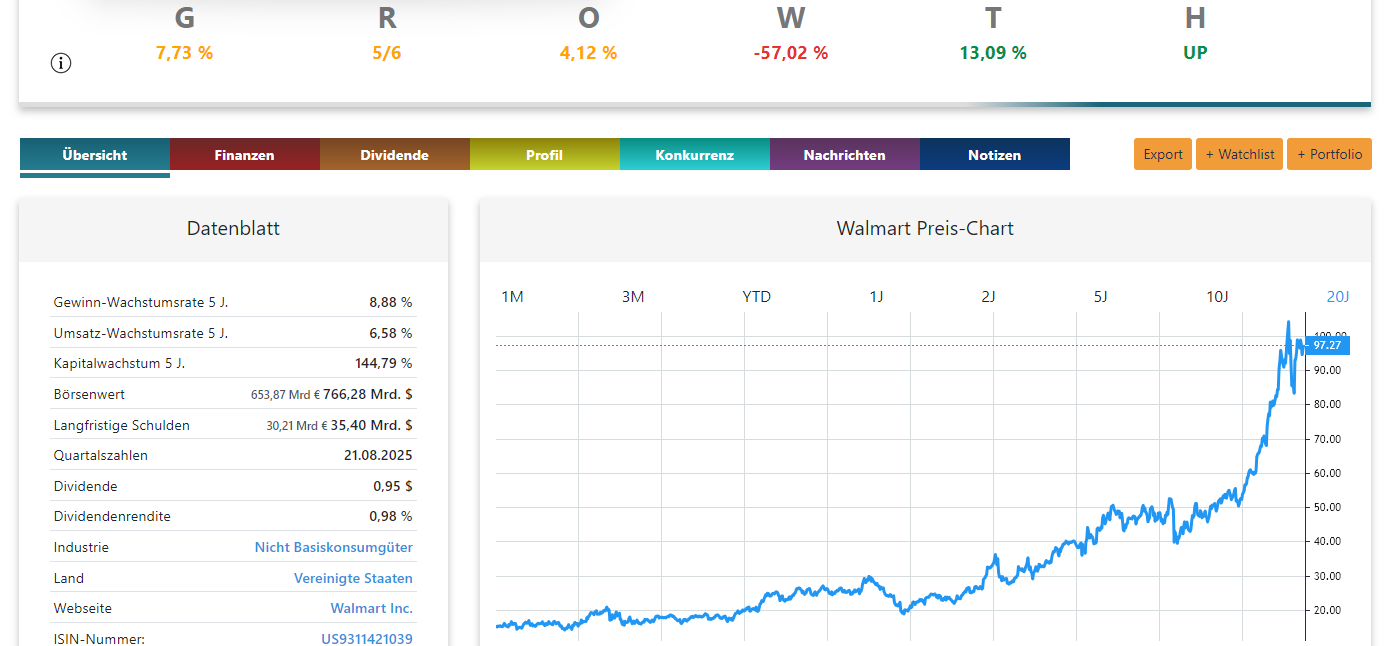1389x646 pixels.
Task: Add stock to Watchlist
Action: click(1240, 154)
